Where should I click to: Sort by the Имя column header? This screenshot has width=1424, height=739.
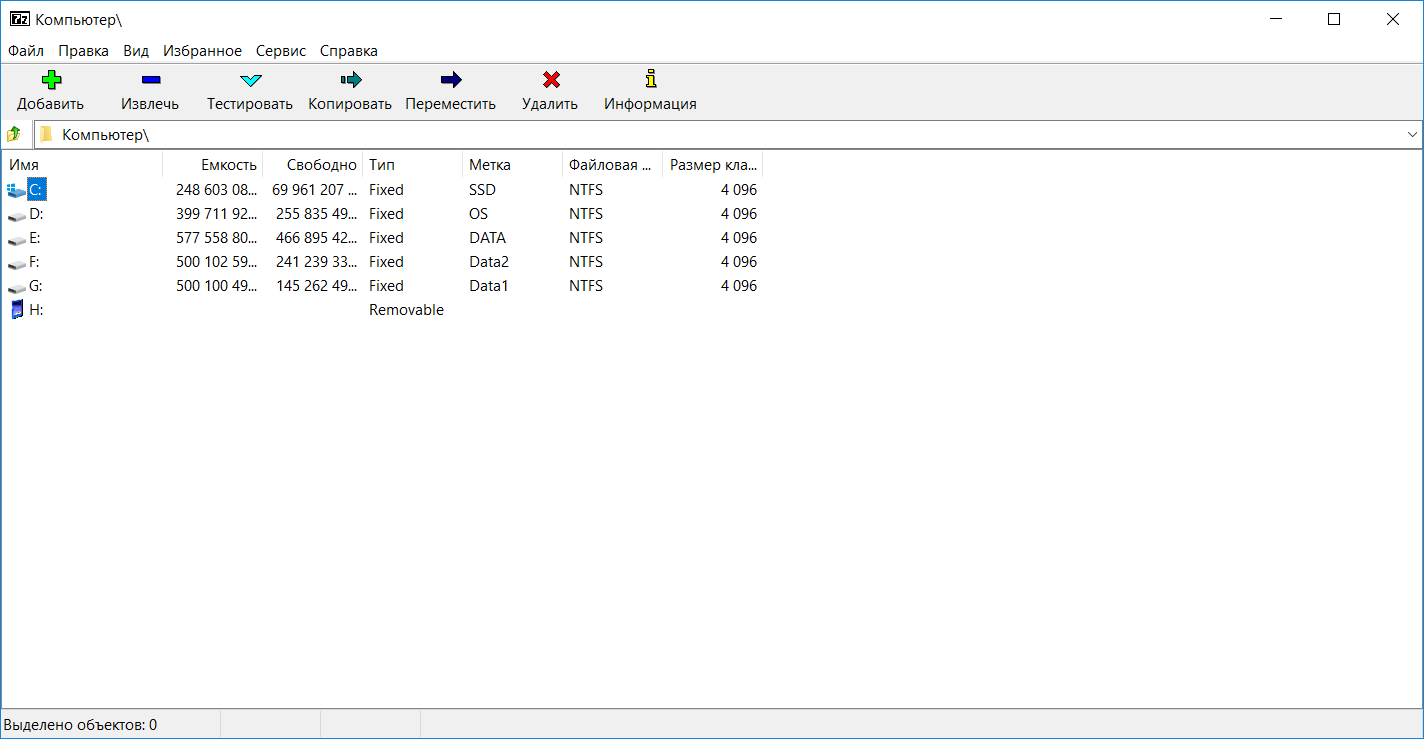(24, 165)
